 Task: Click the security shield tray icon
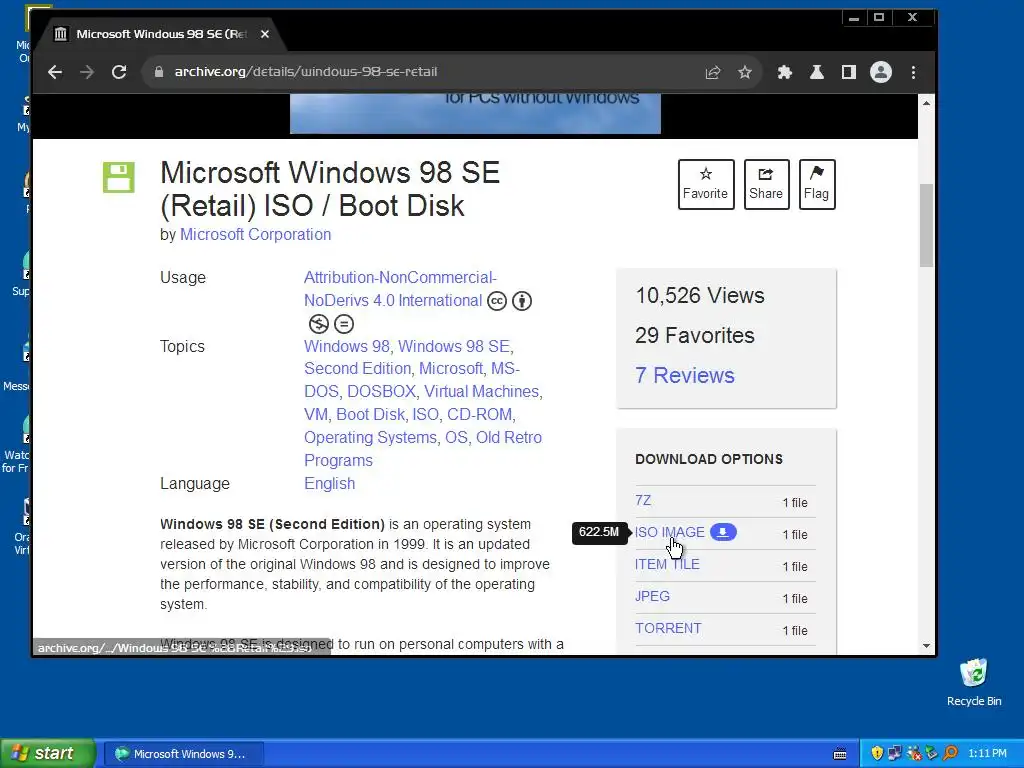pos(877,754)
